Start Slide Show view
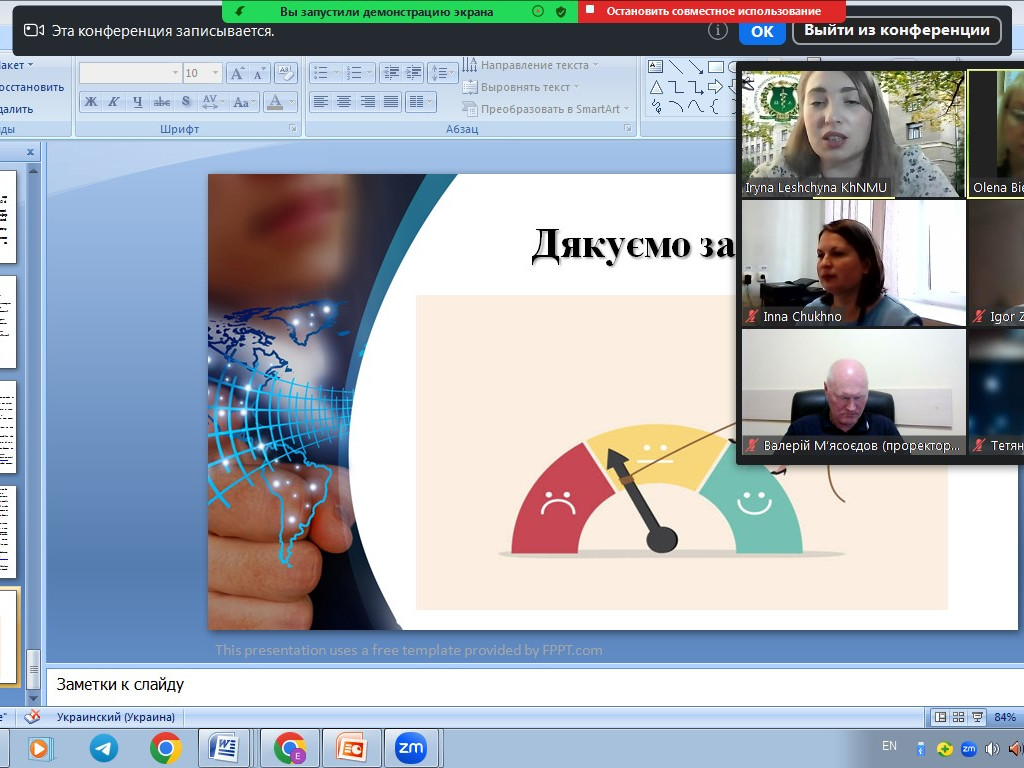This screenshot has height=768, width=1024. pyautogui.click(x=977, y=717)
